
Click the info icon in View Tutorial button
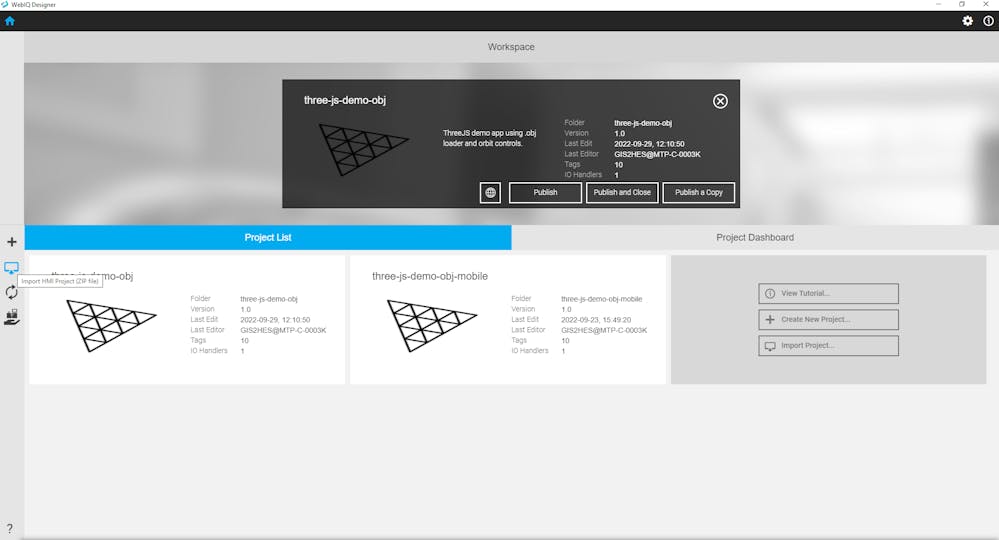coord(770,294)
